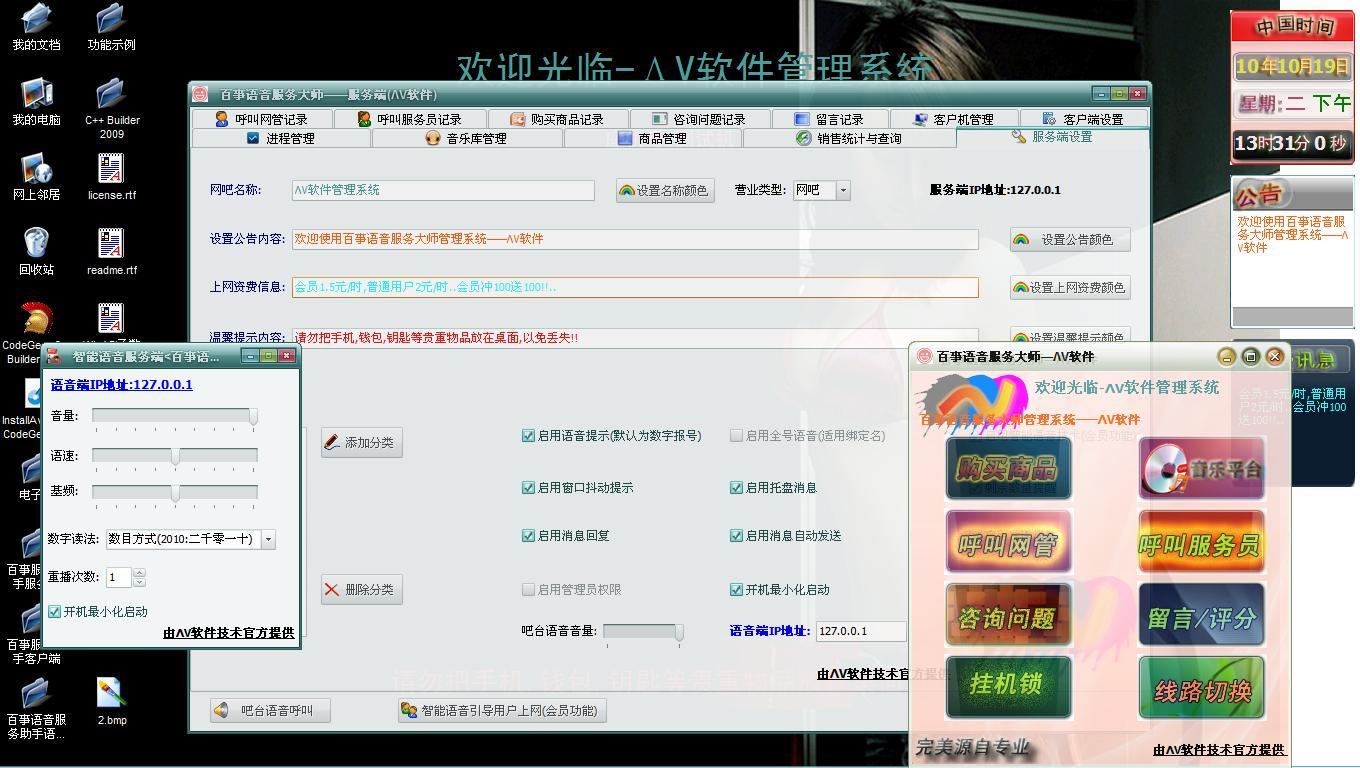1360x768 pixels.
Task: Switch to 呼叫网管记录 tab
Action: point(261,119)
